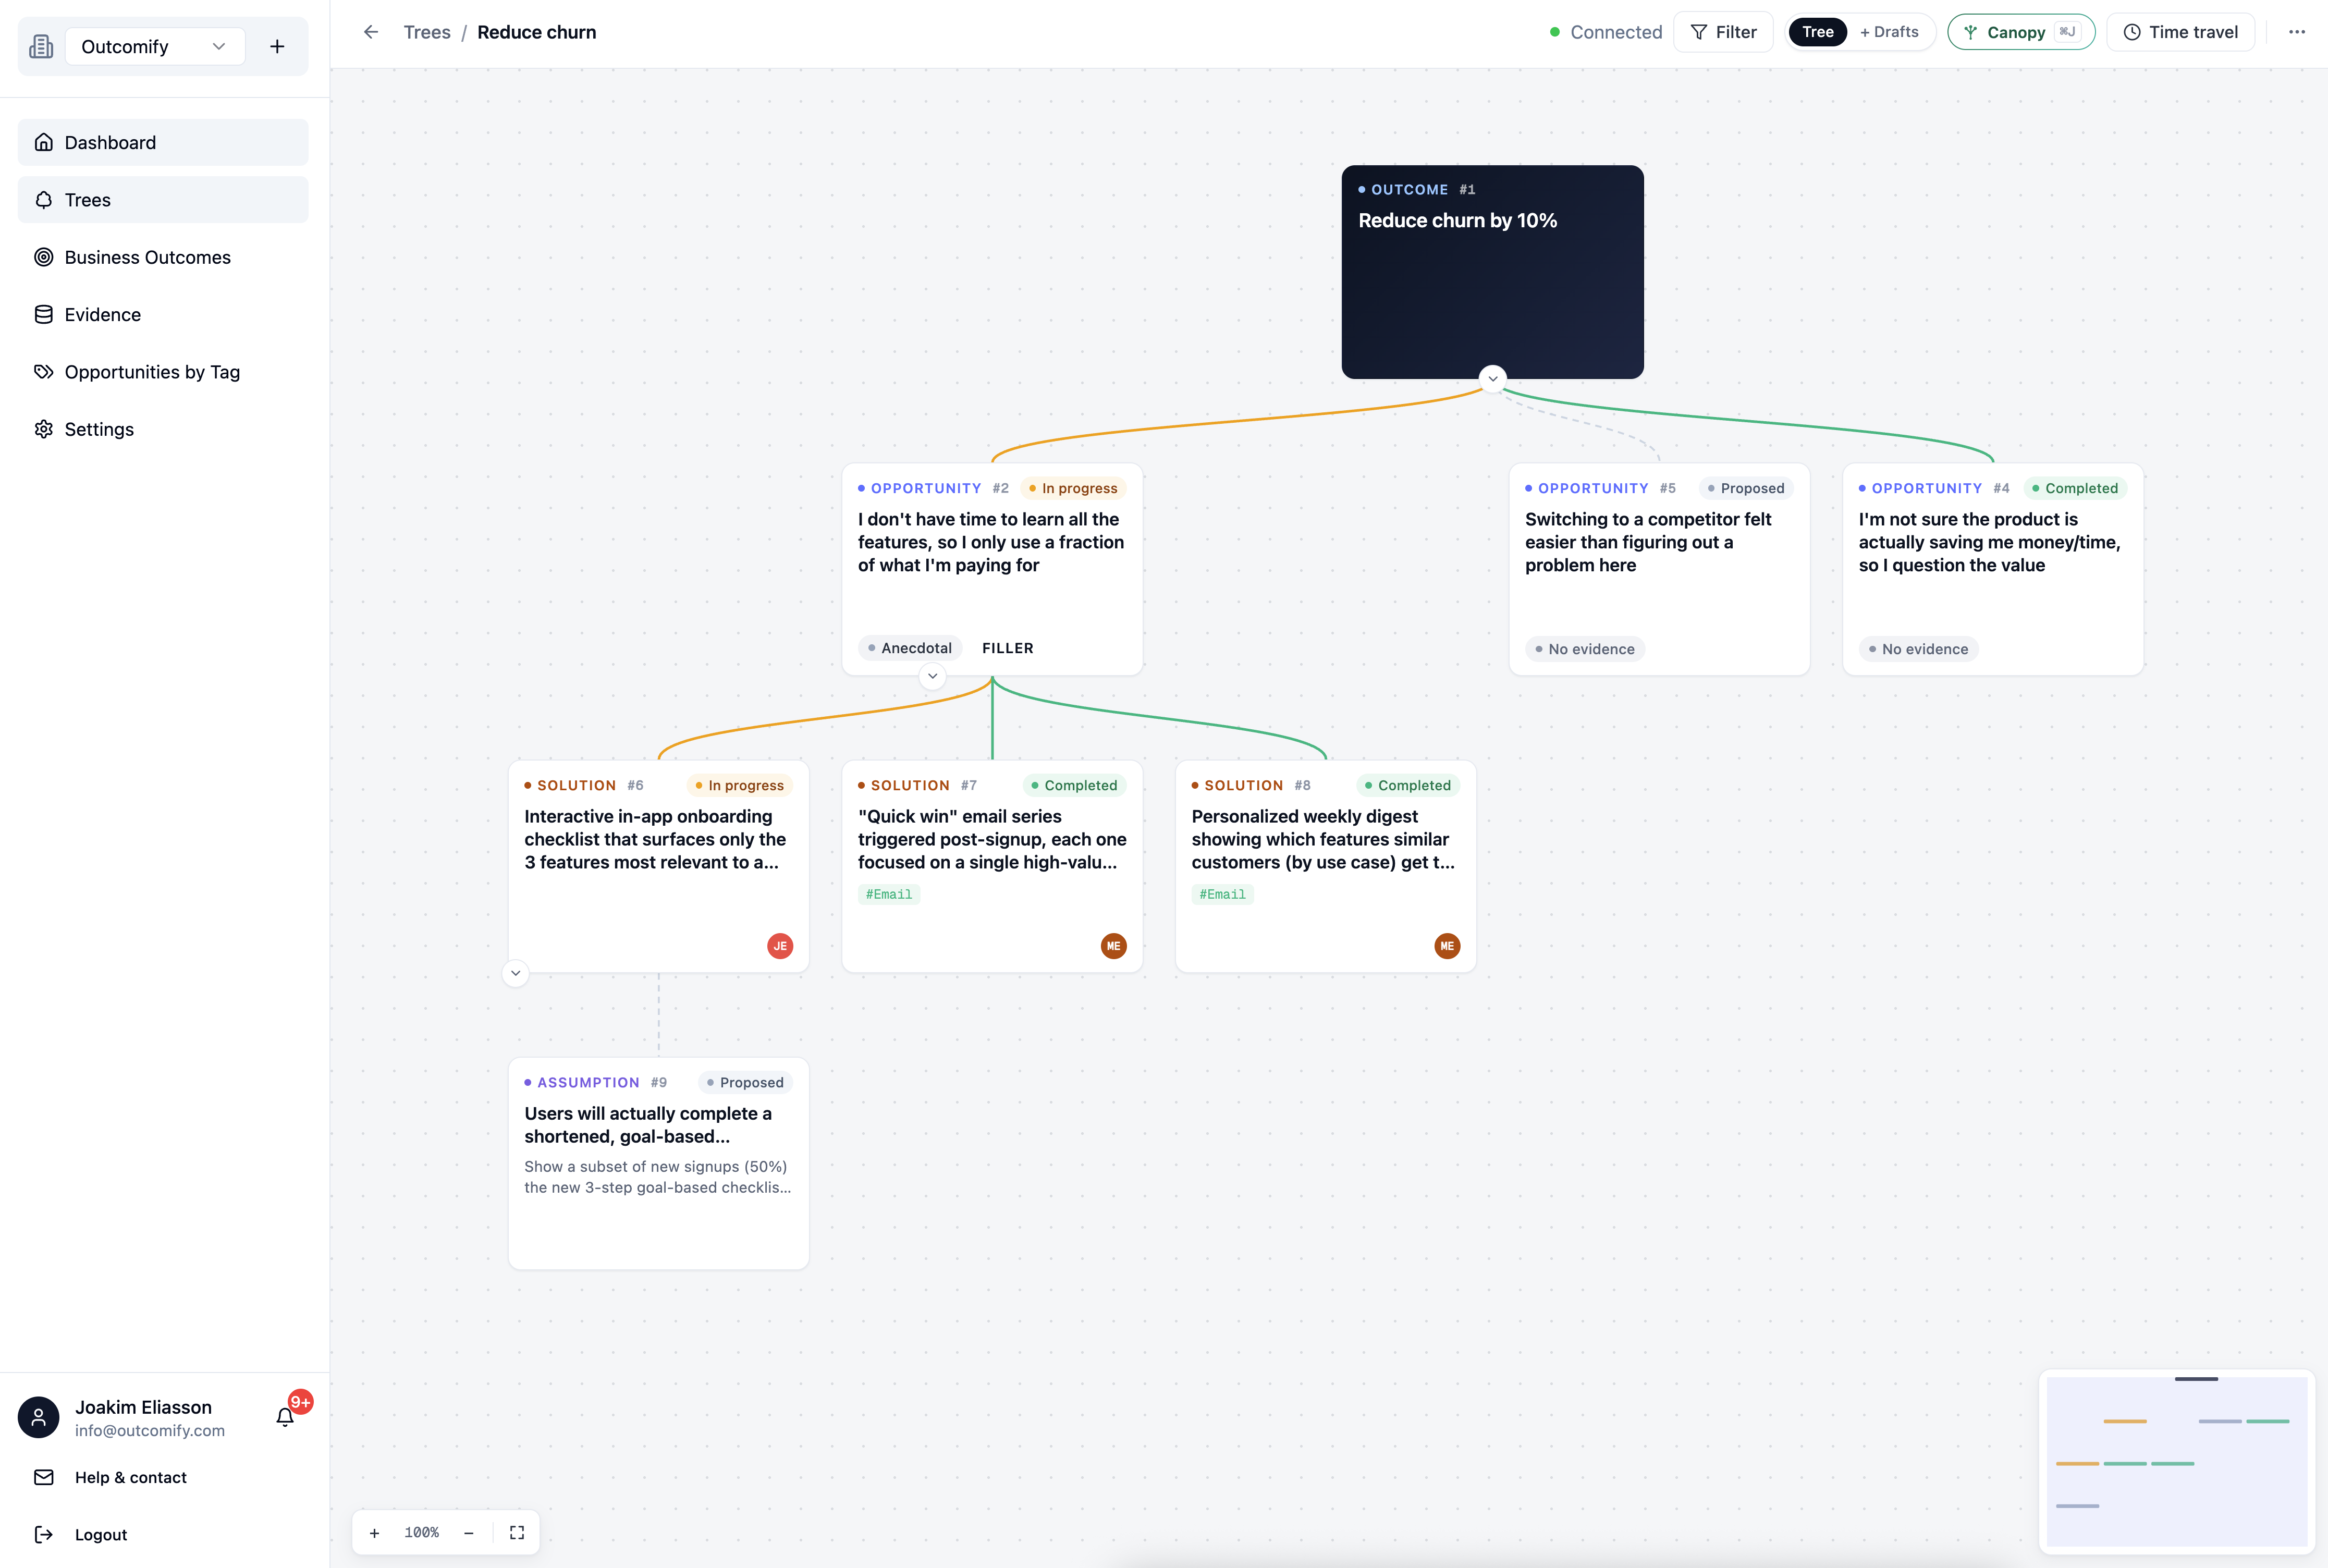Open the Outcomify workspace dropdown
Image resolution: width=2328 pixels, height=1568 pixels.
tap(155, 46)
